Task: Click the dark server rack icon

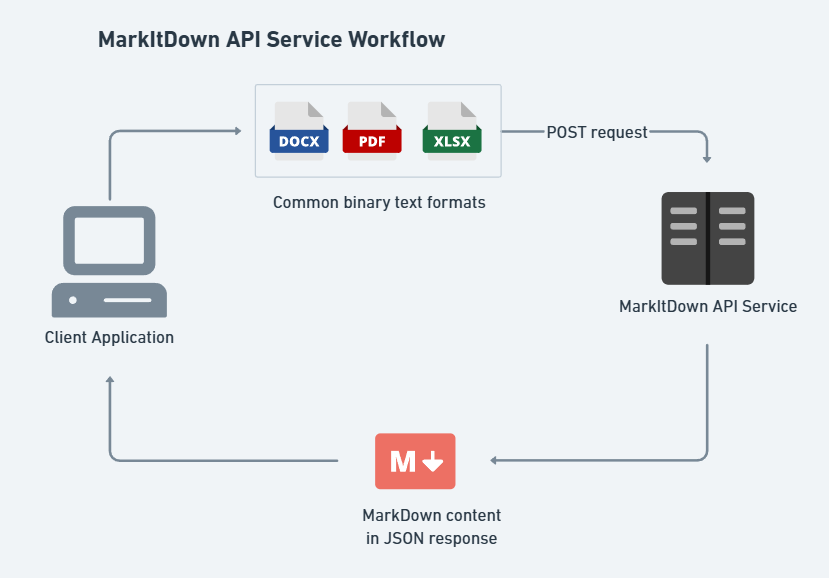Action: (708, 238)
